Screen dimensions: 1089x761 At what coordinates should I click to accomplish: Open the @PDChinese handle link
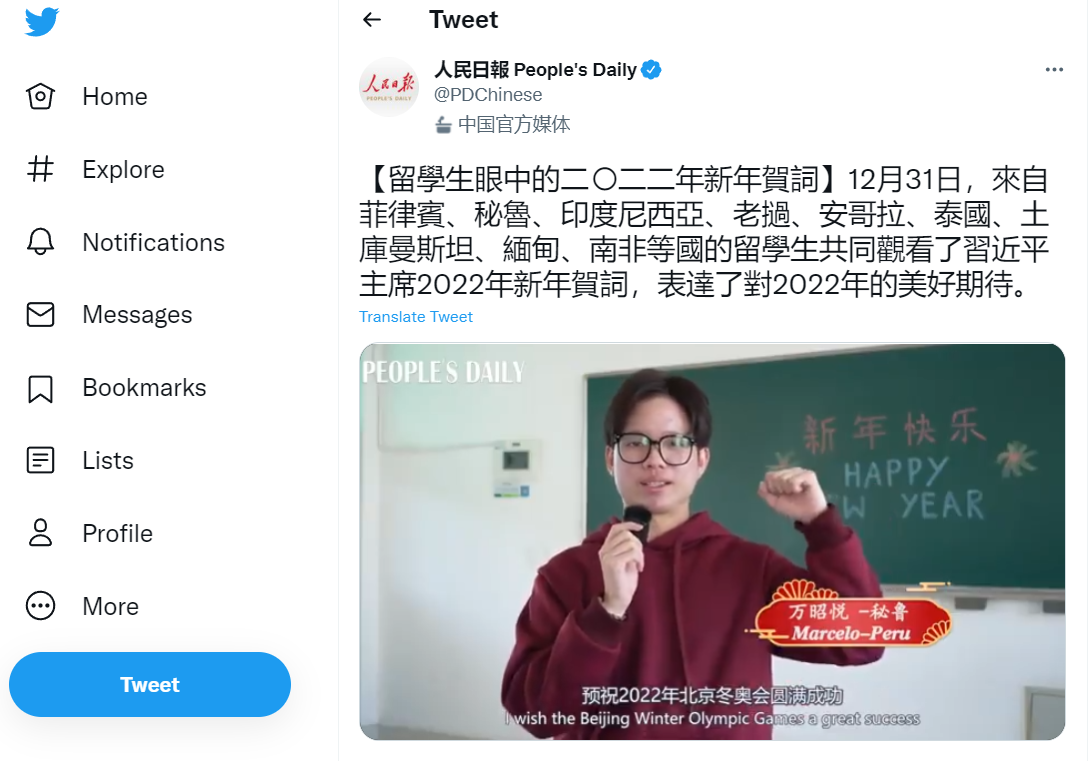pyautogui.click(x=488, y=94)
